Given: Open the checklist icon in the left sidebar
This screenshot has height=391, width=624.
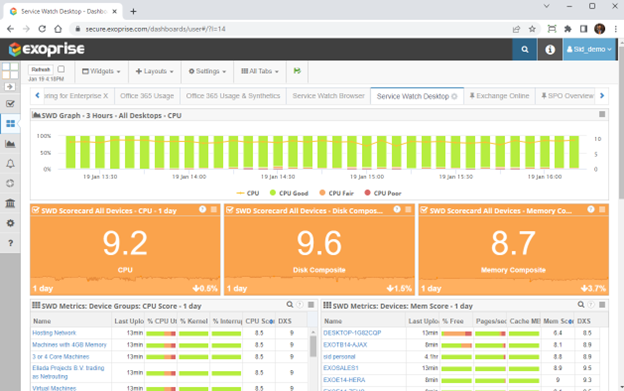Looking at the screenshot, I should coord(10,104).
